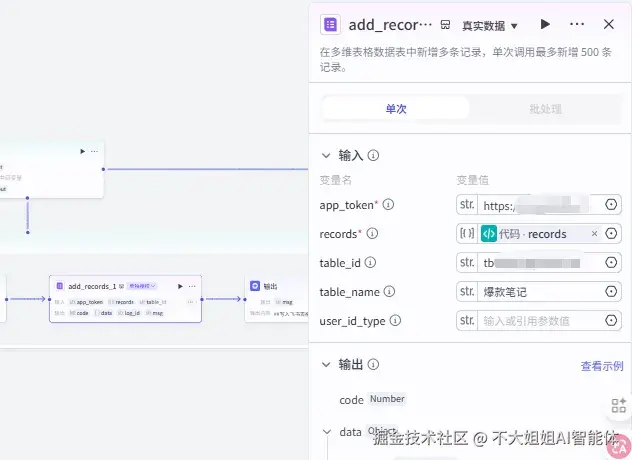Open the purple tag dropdown on add_records_1 node

pos(142,286)
